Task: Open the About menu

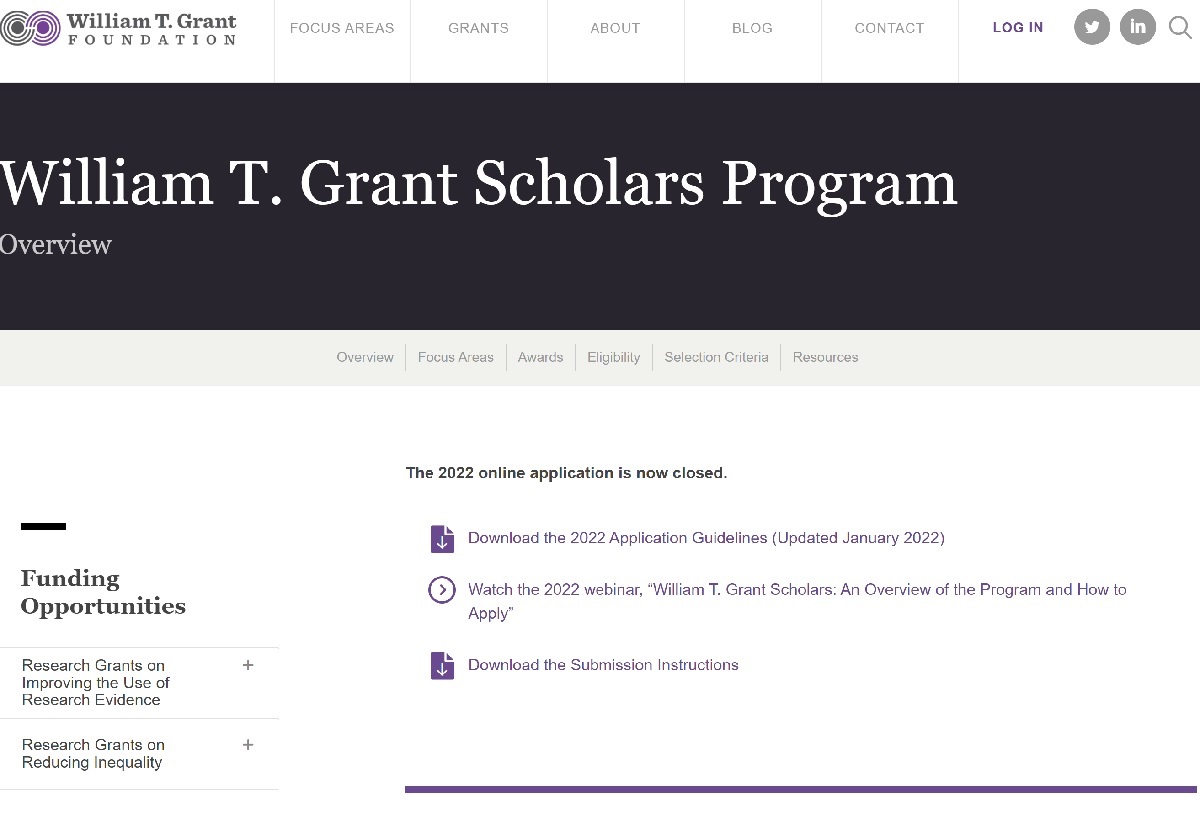Action: 615,28
